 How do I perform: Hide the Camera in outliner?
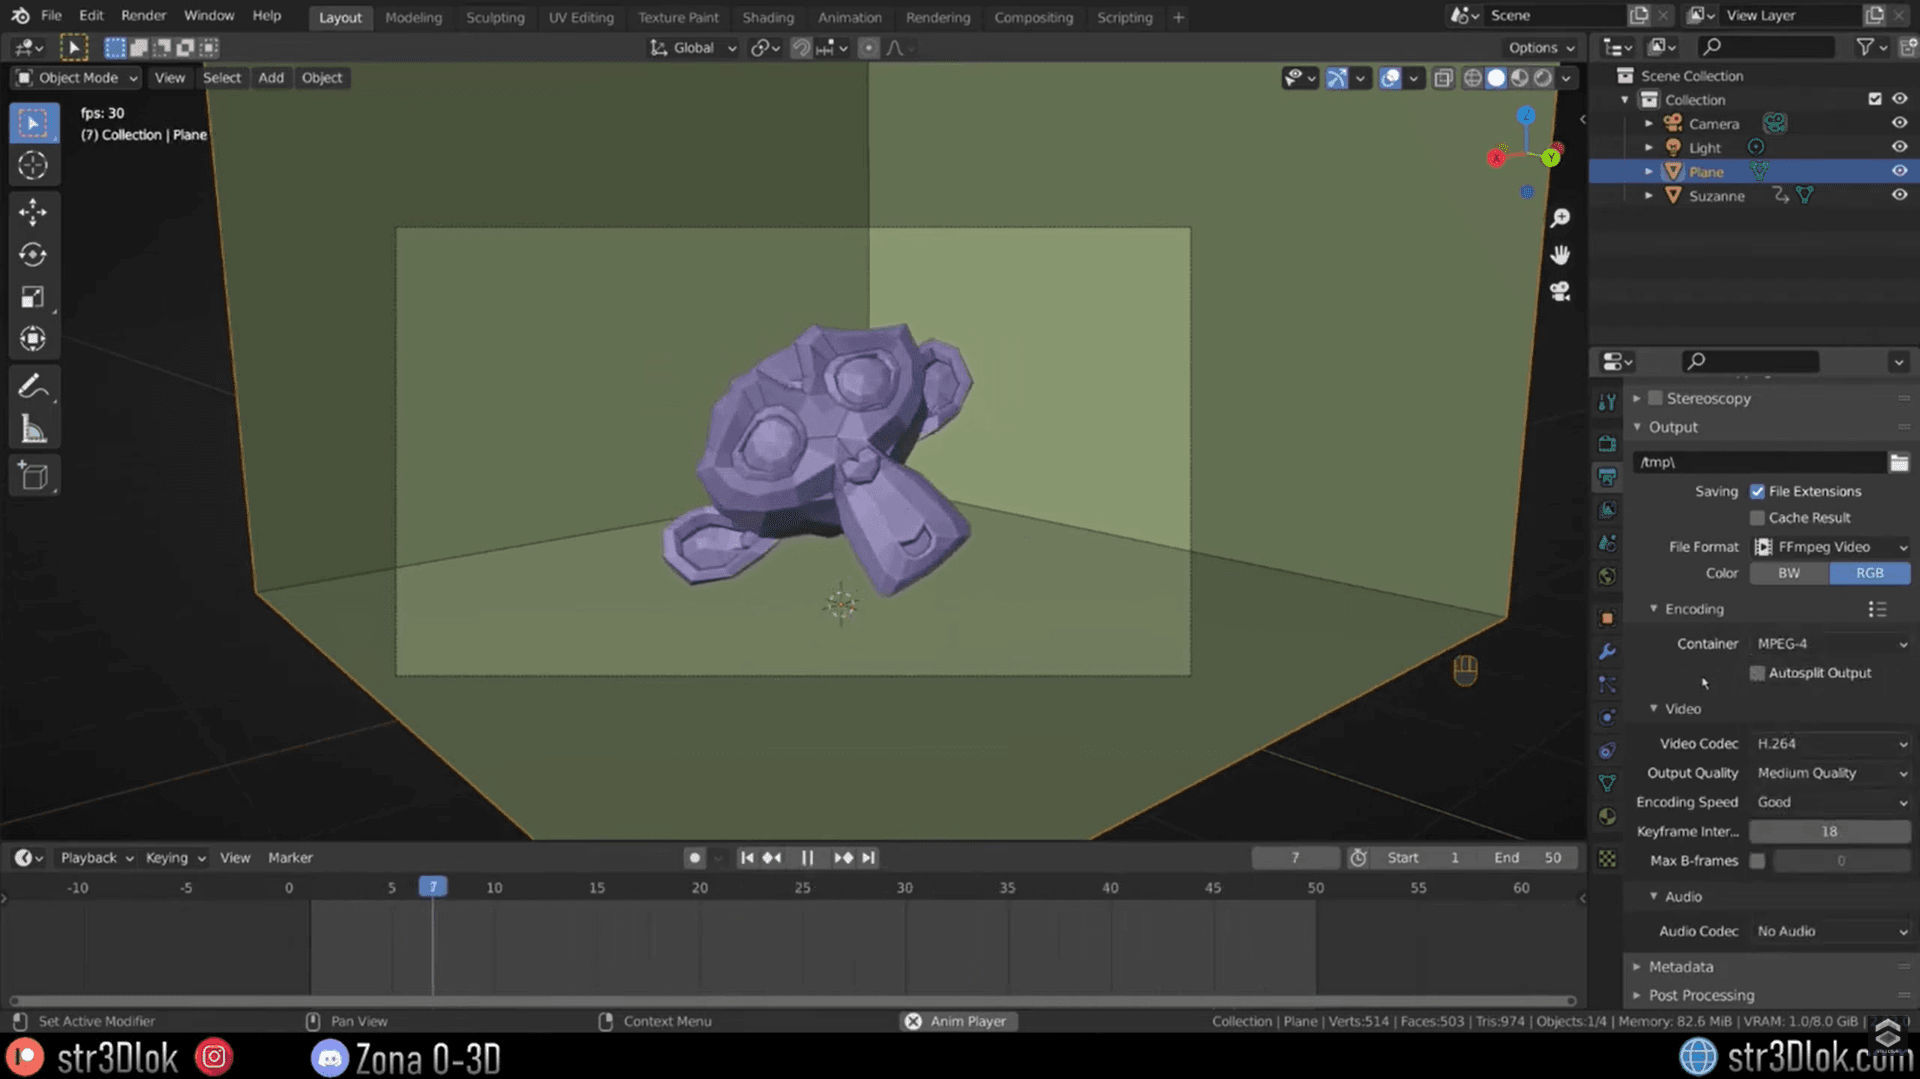pos(1899,123)
